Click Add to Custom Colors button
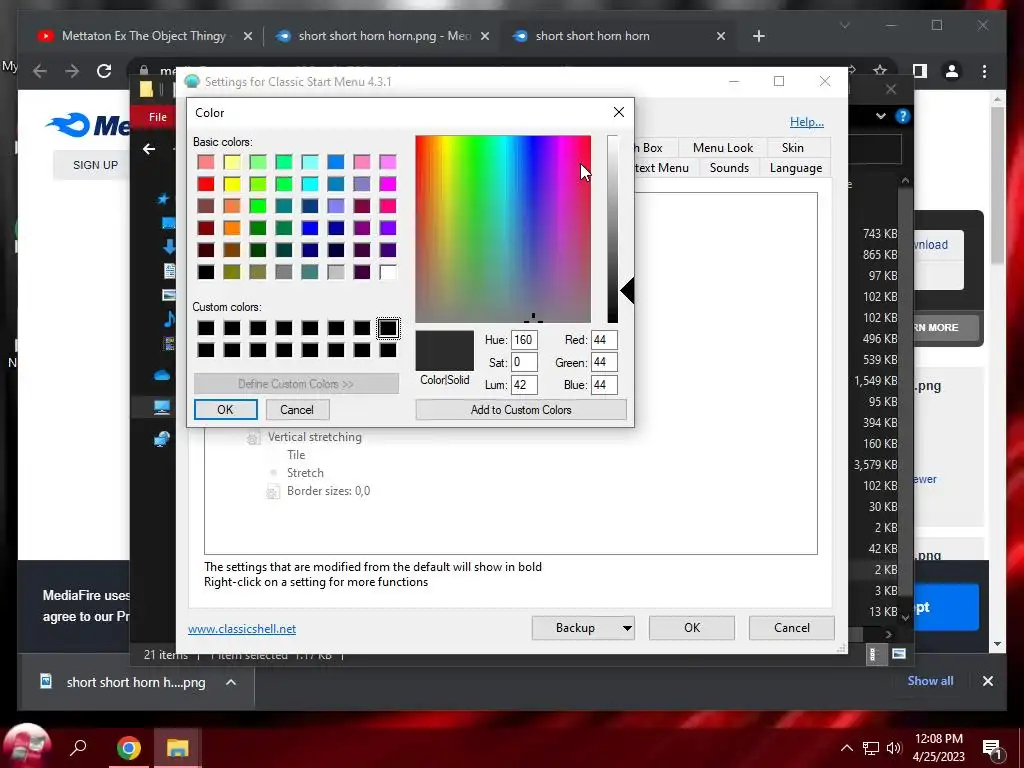The height and width of the screenshot is (768, 1024). (x=521, y=409)
